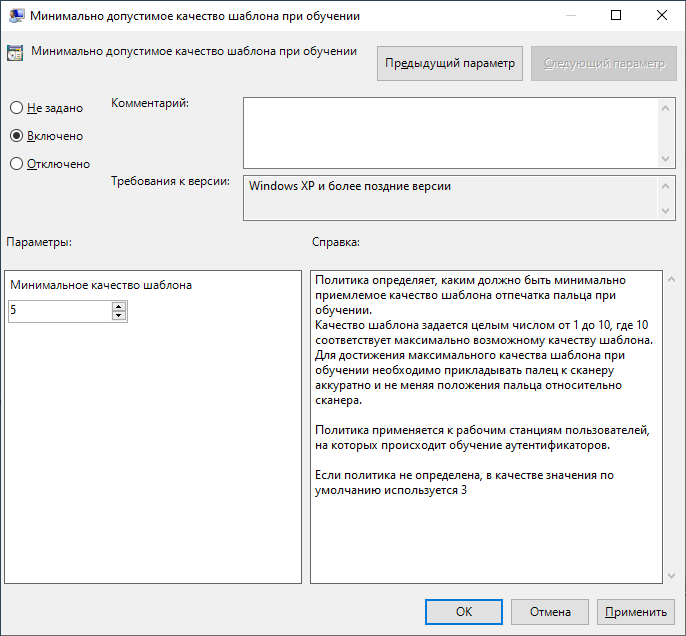
Task: Click help panel scroll down arrow
Action: click(x=672, y=576)
